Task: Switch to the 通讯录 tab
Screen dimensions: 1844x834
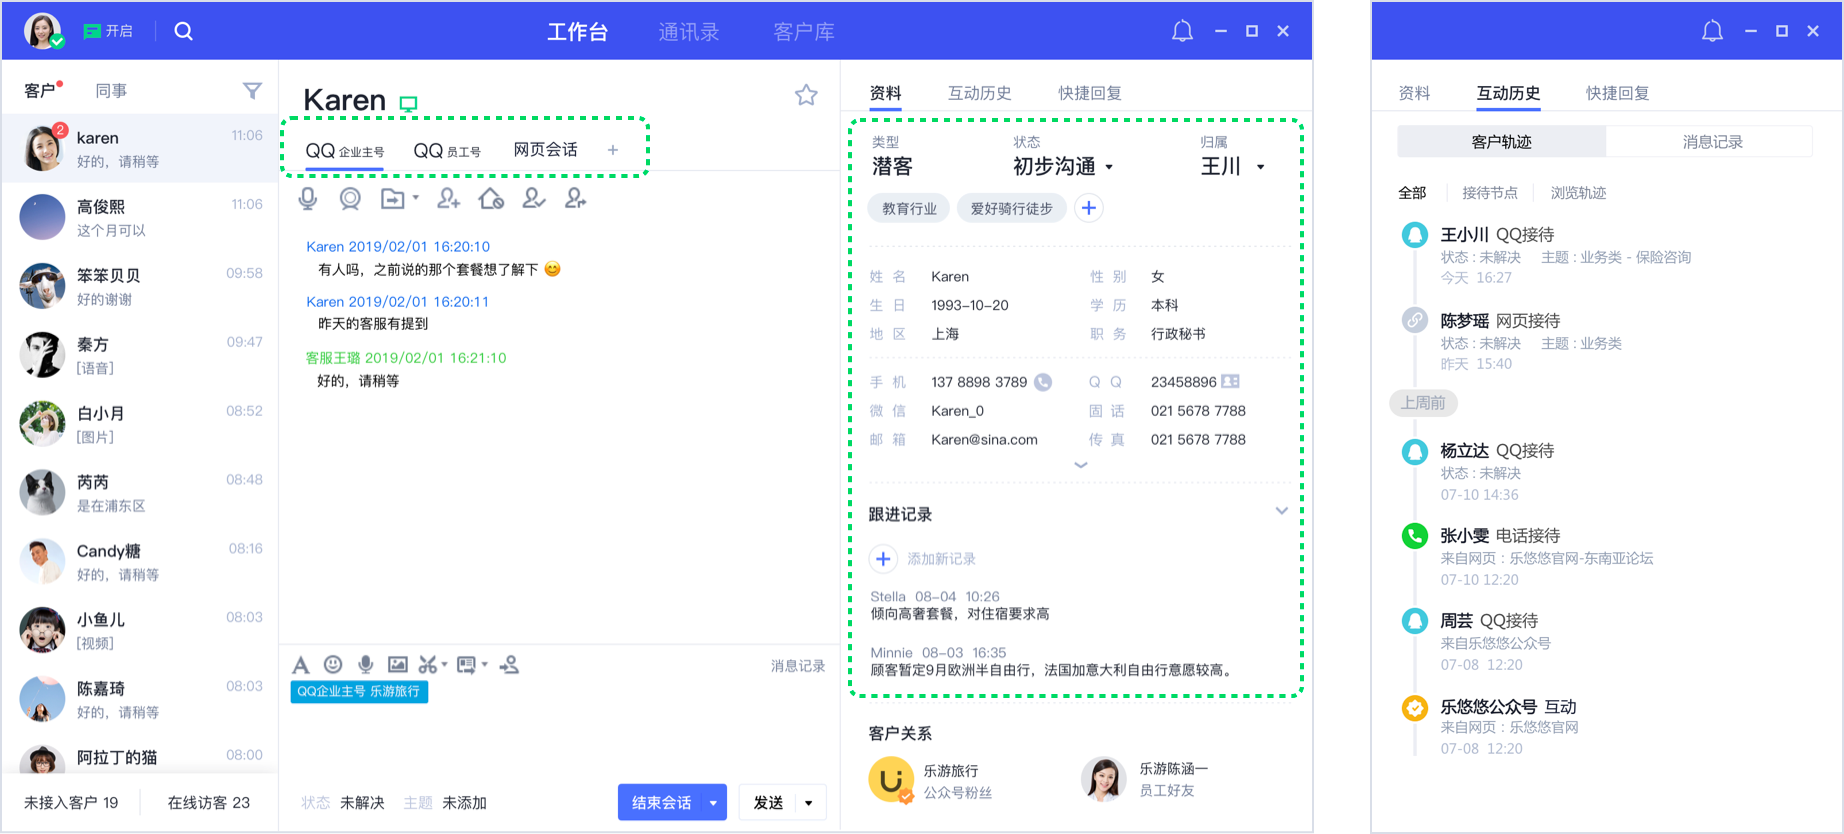Action: 688,32
